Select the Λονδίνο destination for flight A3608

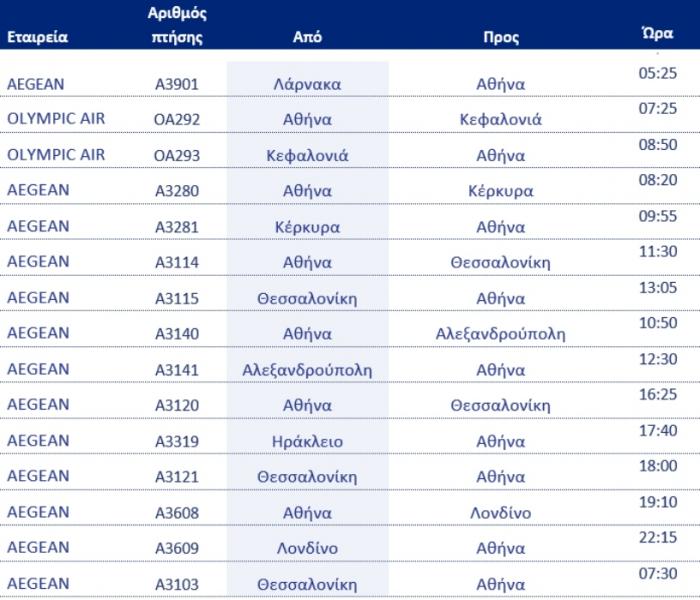click(501, 512)
